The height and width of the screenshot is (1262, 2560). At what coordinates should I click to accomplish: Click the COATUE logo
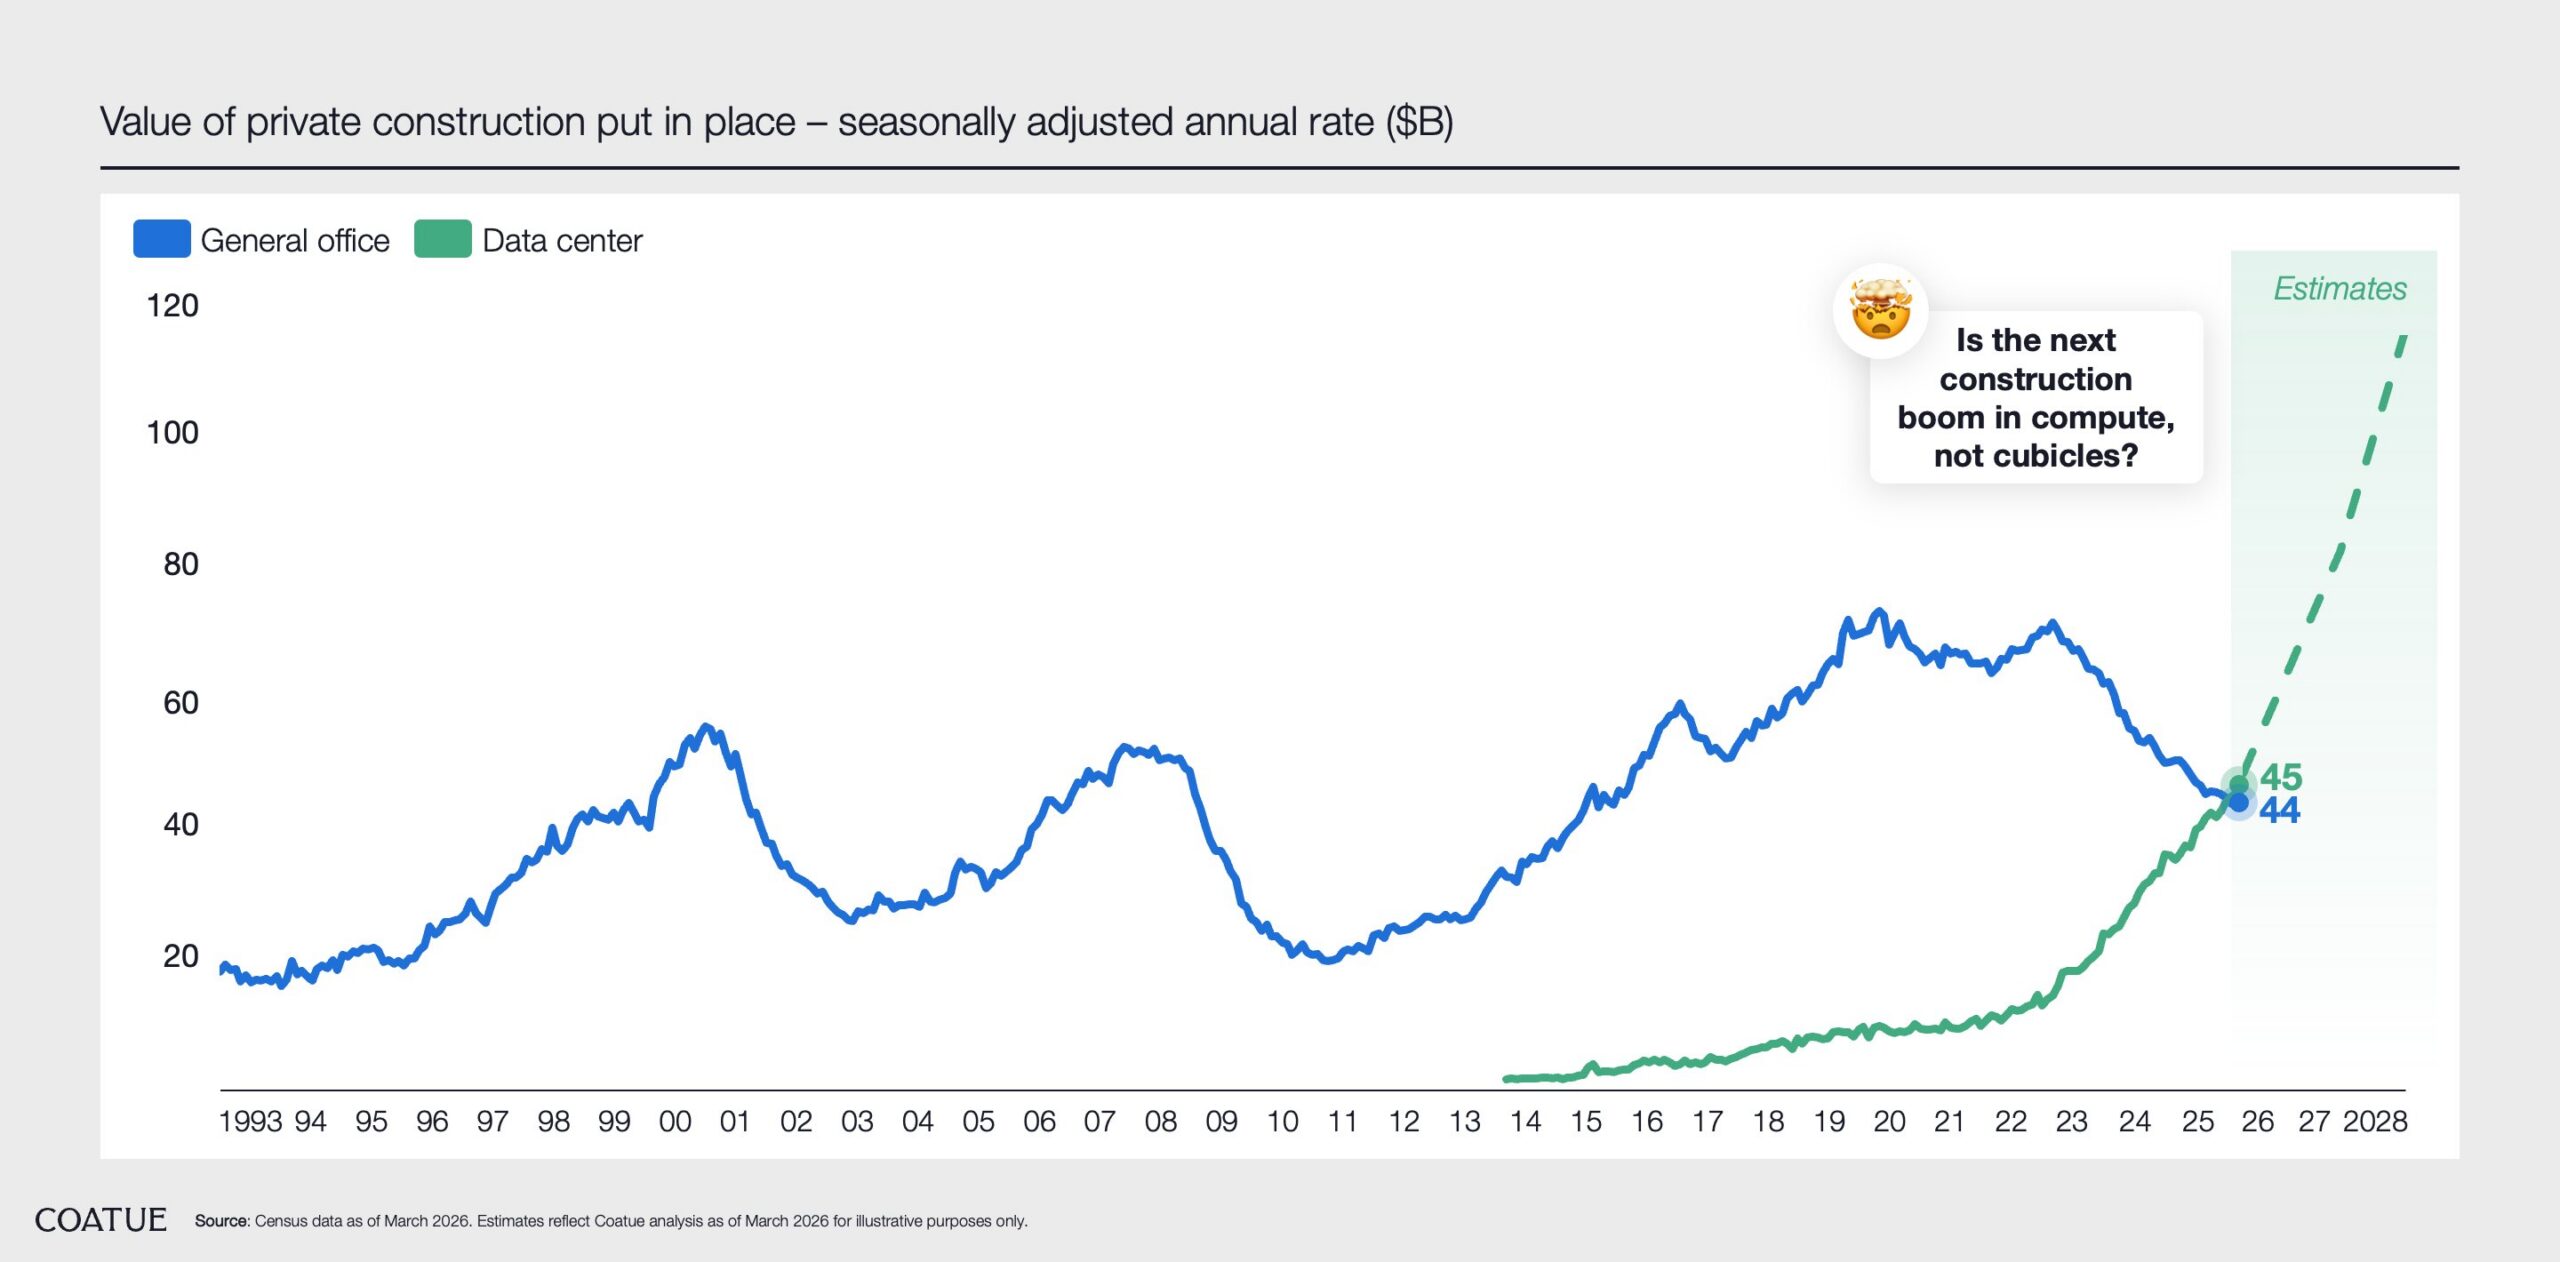coord(100,1220)
